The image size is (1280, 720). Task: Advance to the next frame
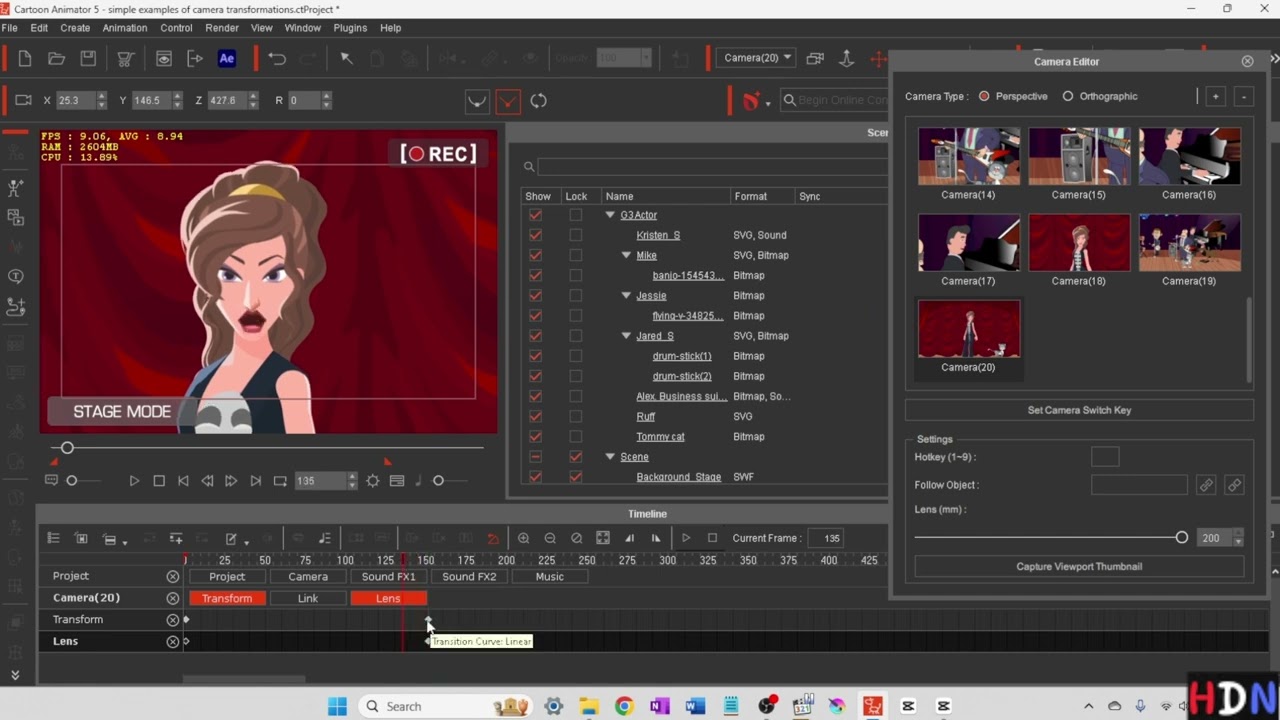231,481
